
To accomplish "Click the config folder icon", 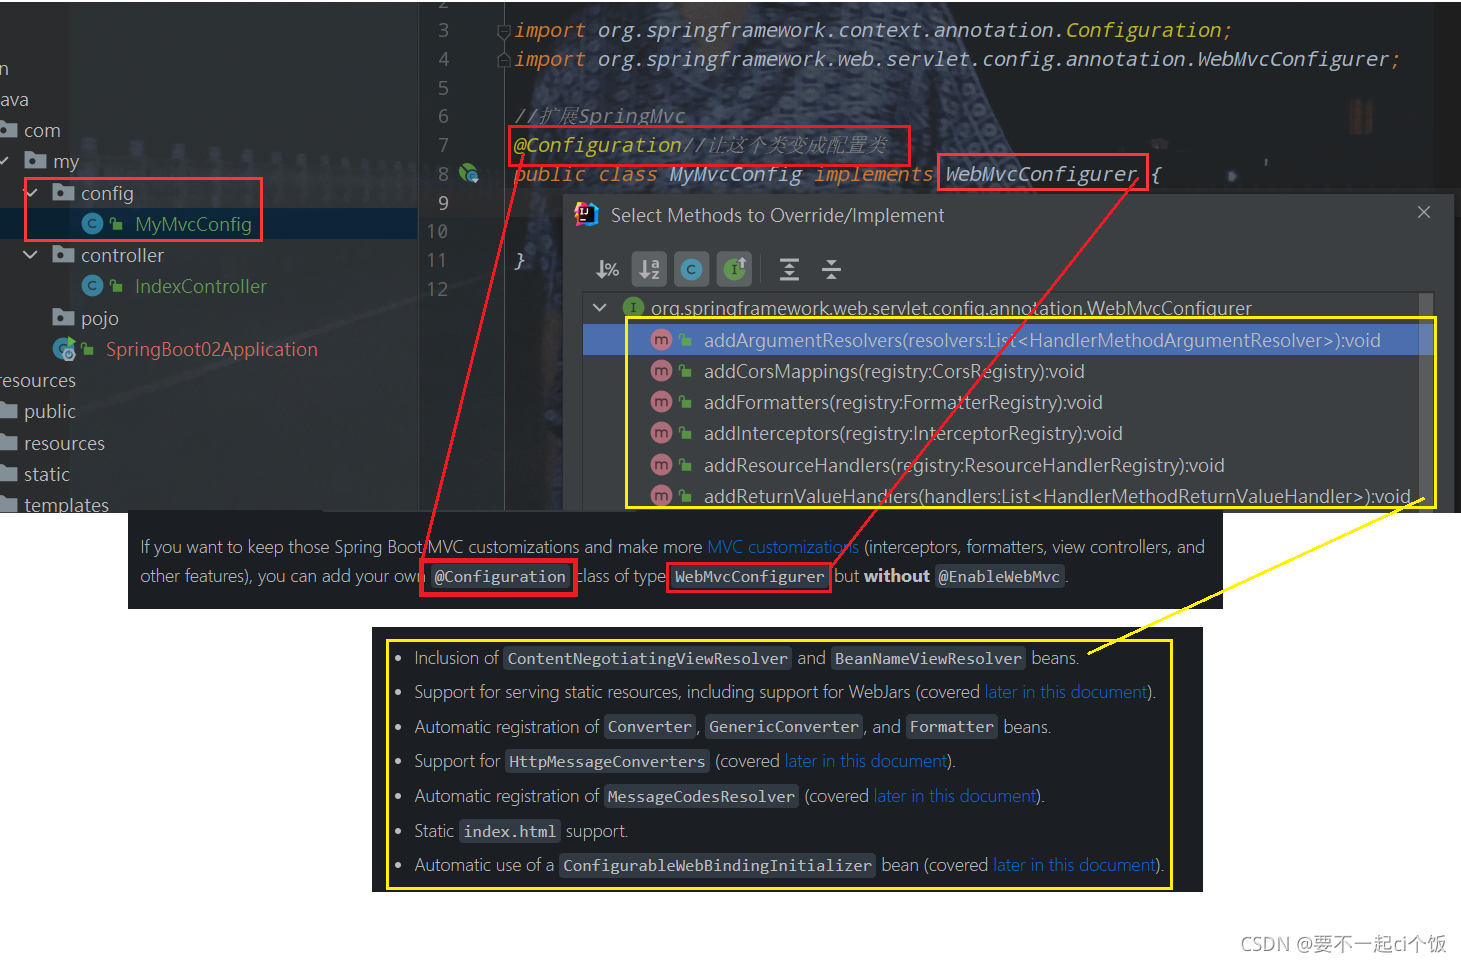I will [x=63, y=192].
